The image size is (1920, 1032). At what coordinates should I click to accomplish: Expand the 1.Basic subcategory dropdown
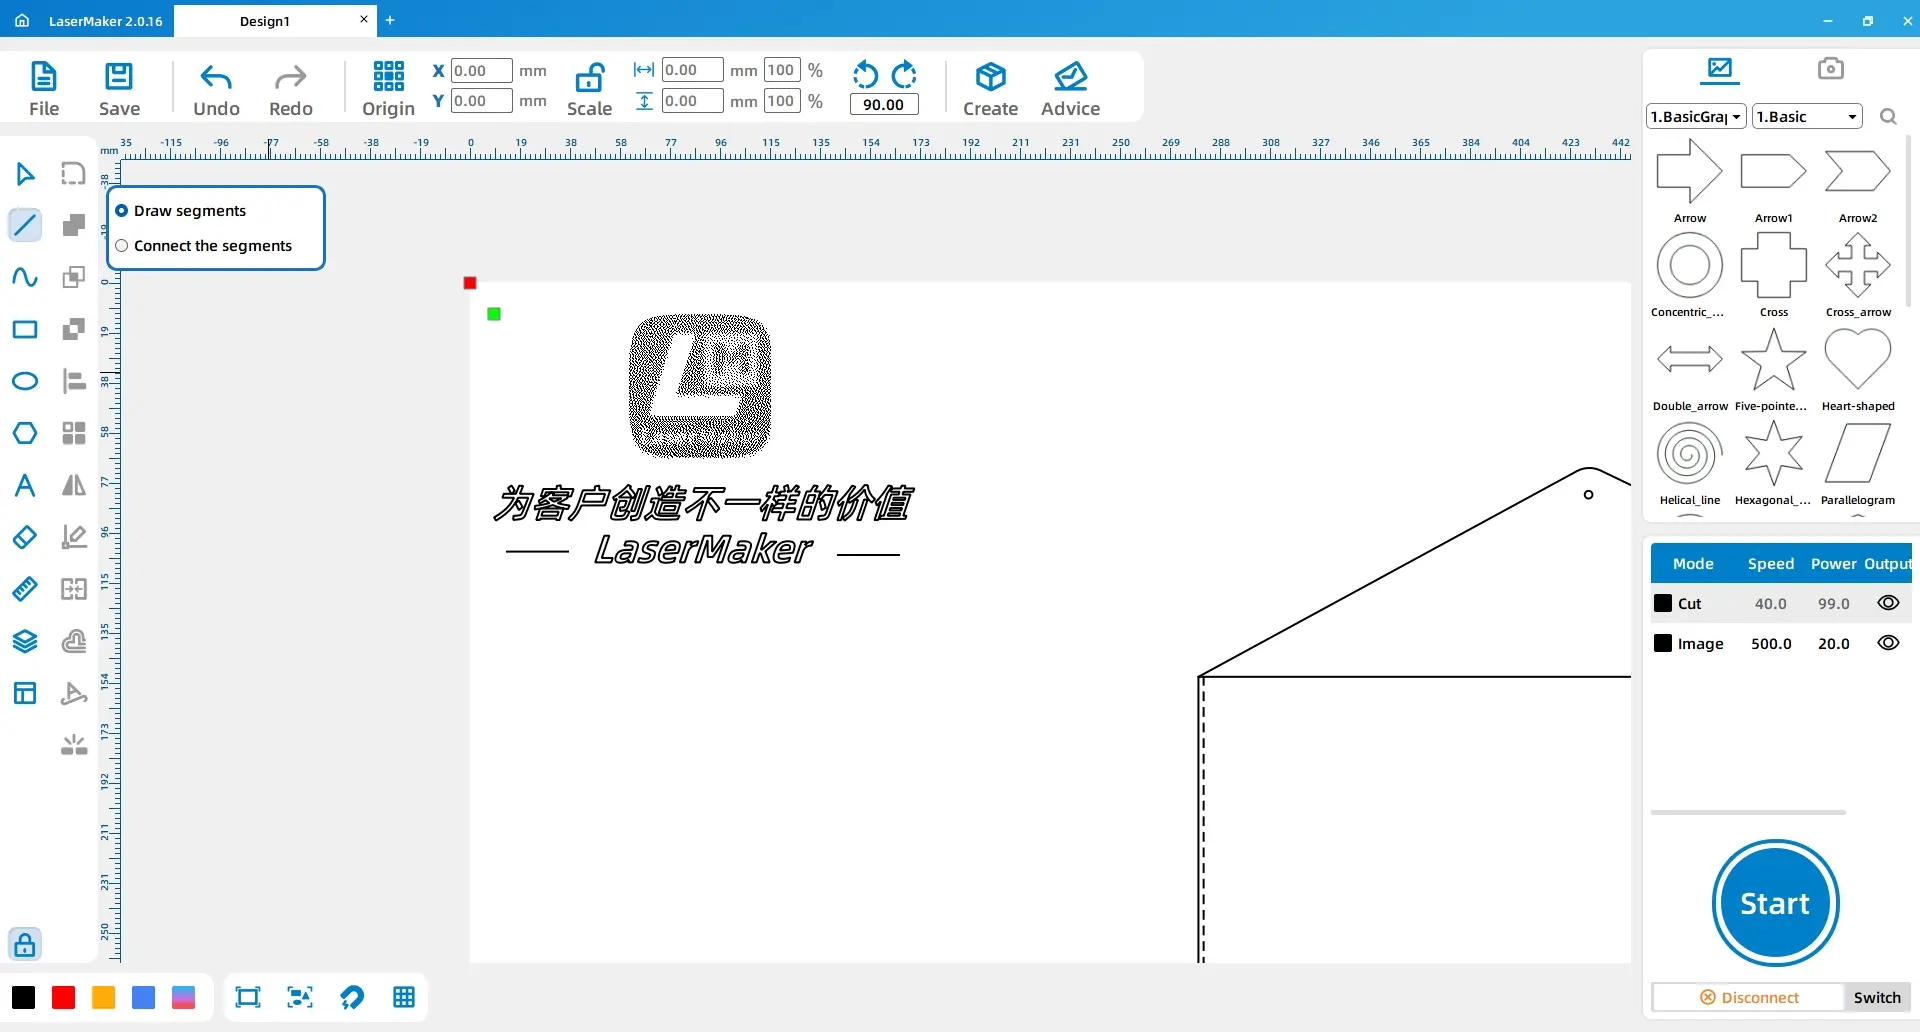1808,117
